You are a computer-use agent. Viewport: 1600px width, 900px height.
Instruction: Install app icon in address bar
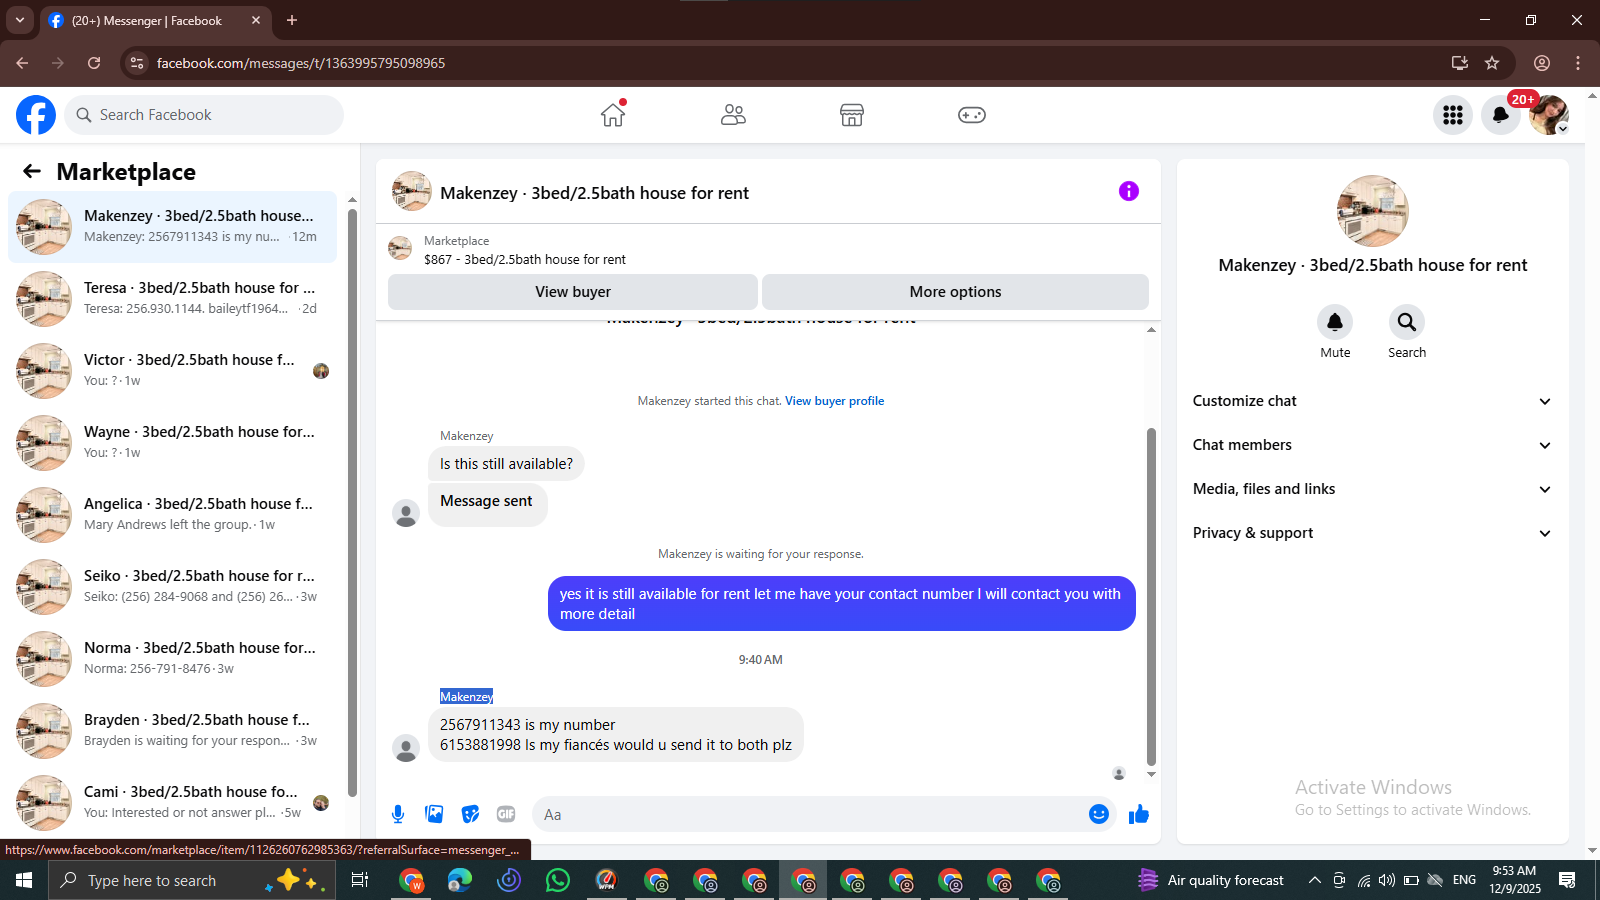point(1460,63)
